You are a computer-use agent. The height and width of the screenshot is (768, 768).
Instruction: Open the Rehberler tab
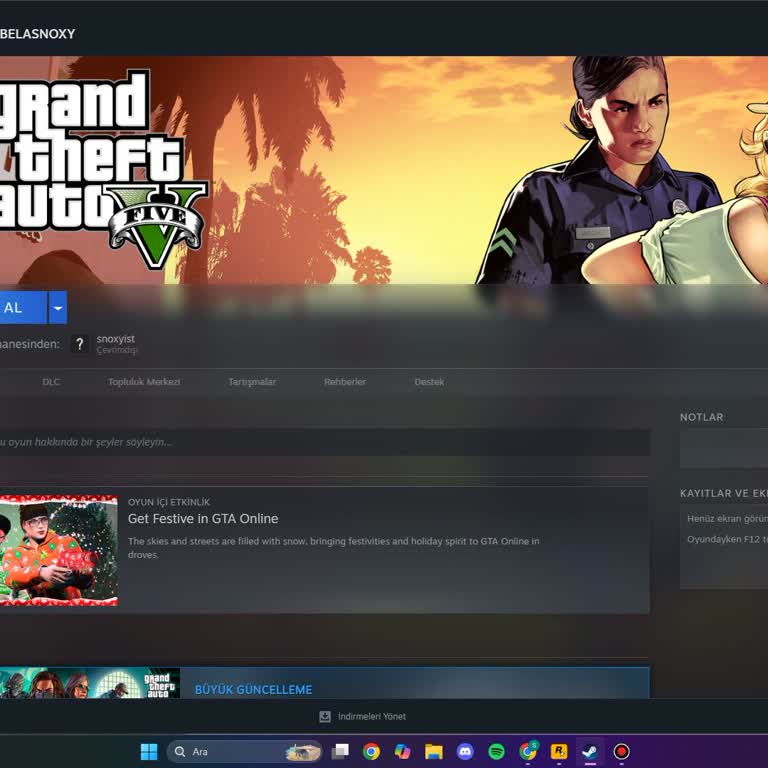click(x=345, y=382)
